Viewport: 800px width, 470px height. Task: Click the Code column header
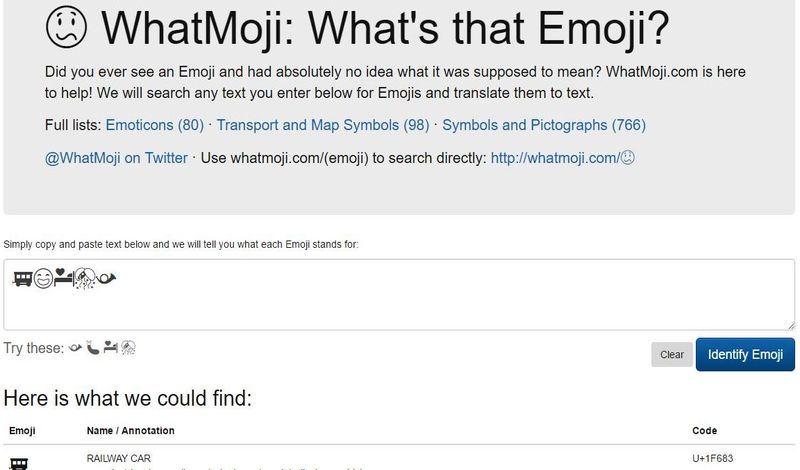point(705,431)
